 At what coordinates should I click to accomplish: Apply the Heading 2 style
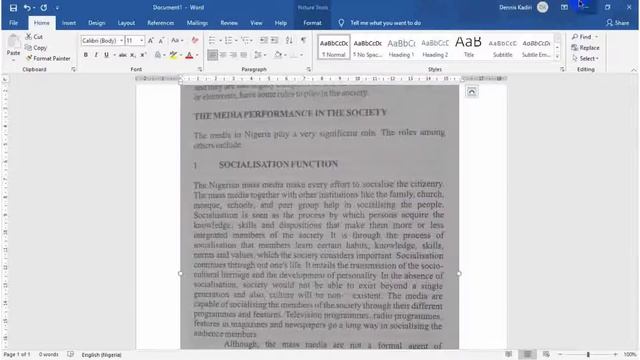pos(435,47)
